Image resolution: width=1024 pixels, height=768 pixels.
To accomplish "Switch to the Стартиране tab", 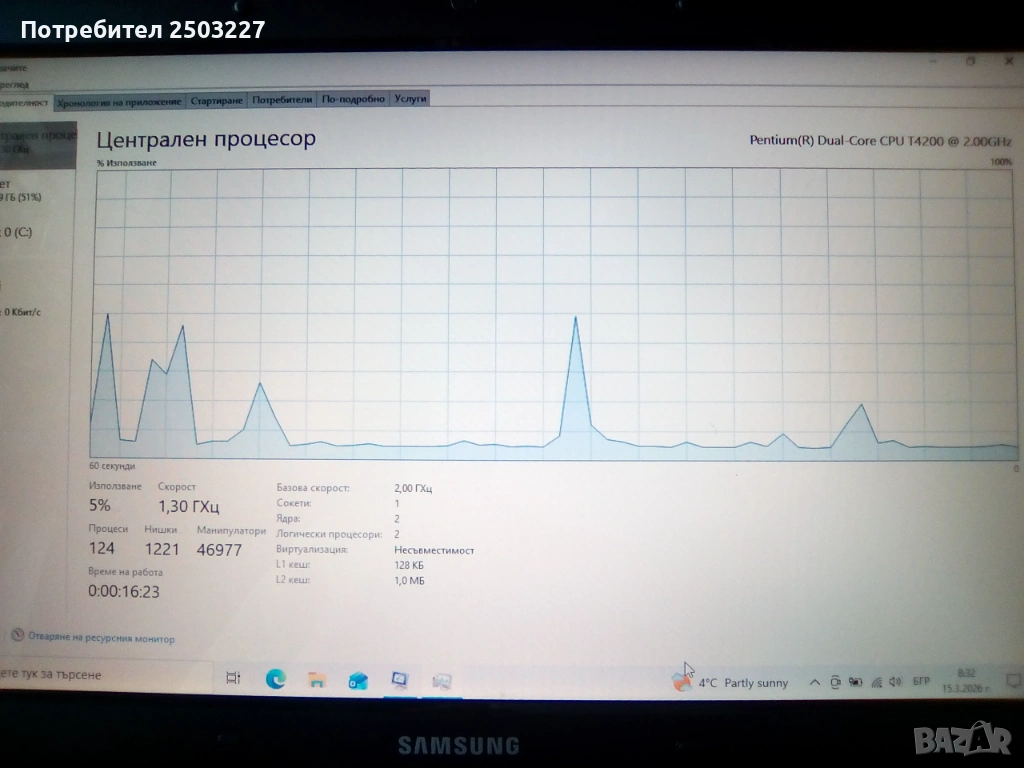I will click(x=216, y=101).
